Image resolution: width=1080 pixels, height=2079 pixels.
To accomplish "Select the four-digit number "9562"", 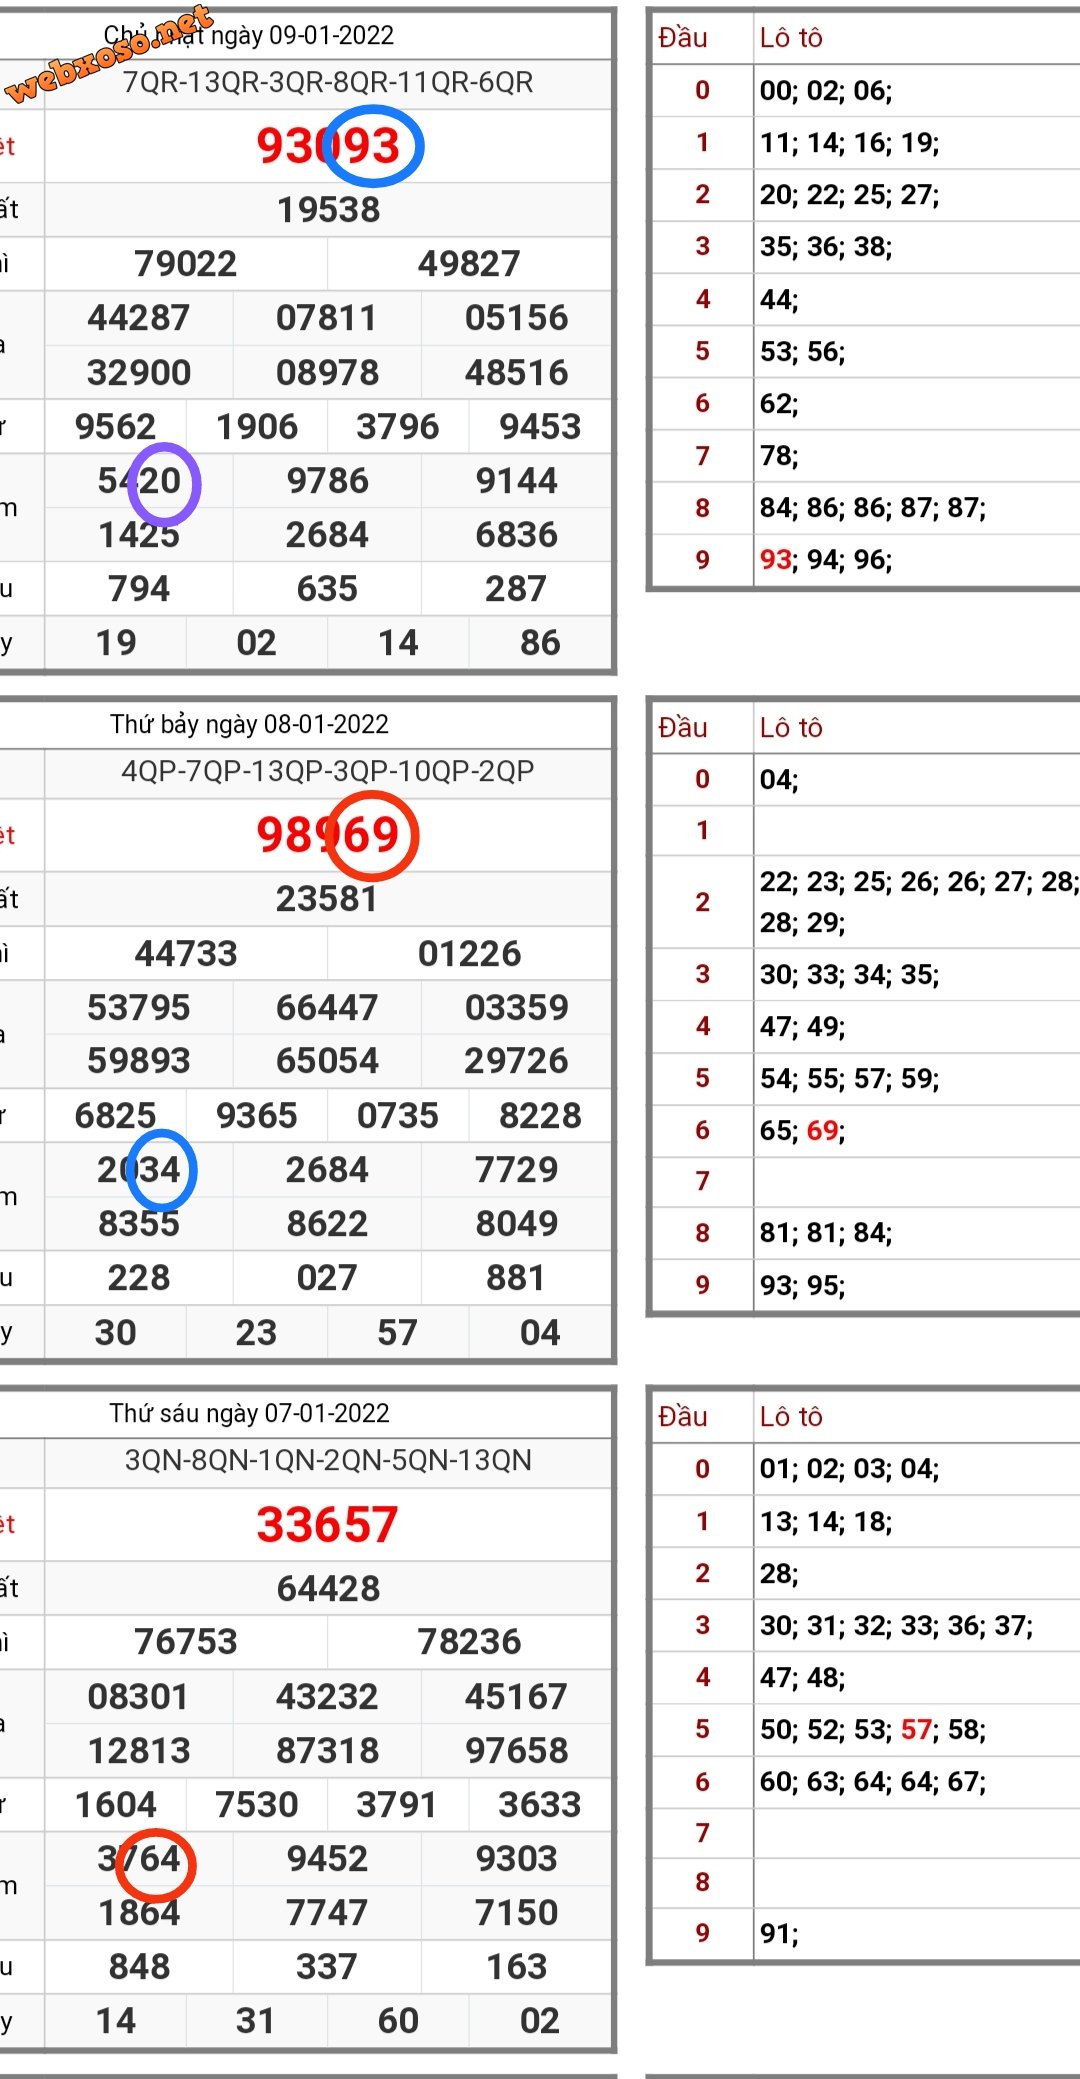I will [x=115, y=427].
